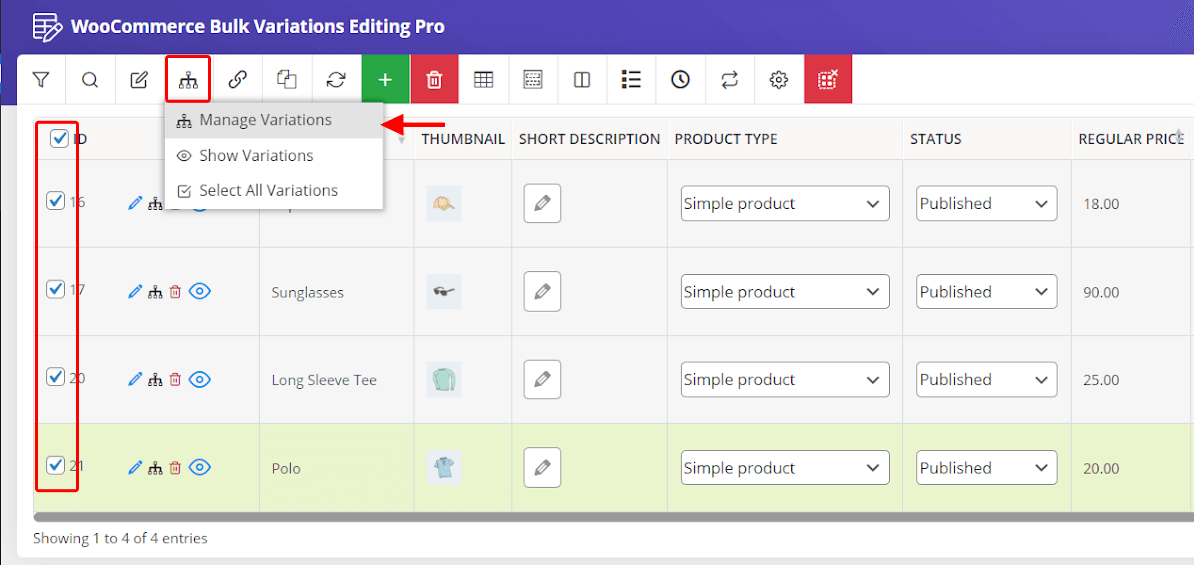
Task: Click the variations hierarchy toolbar icon
Action: tap(188, 80)
